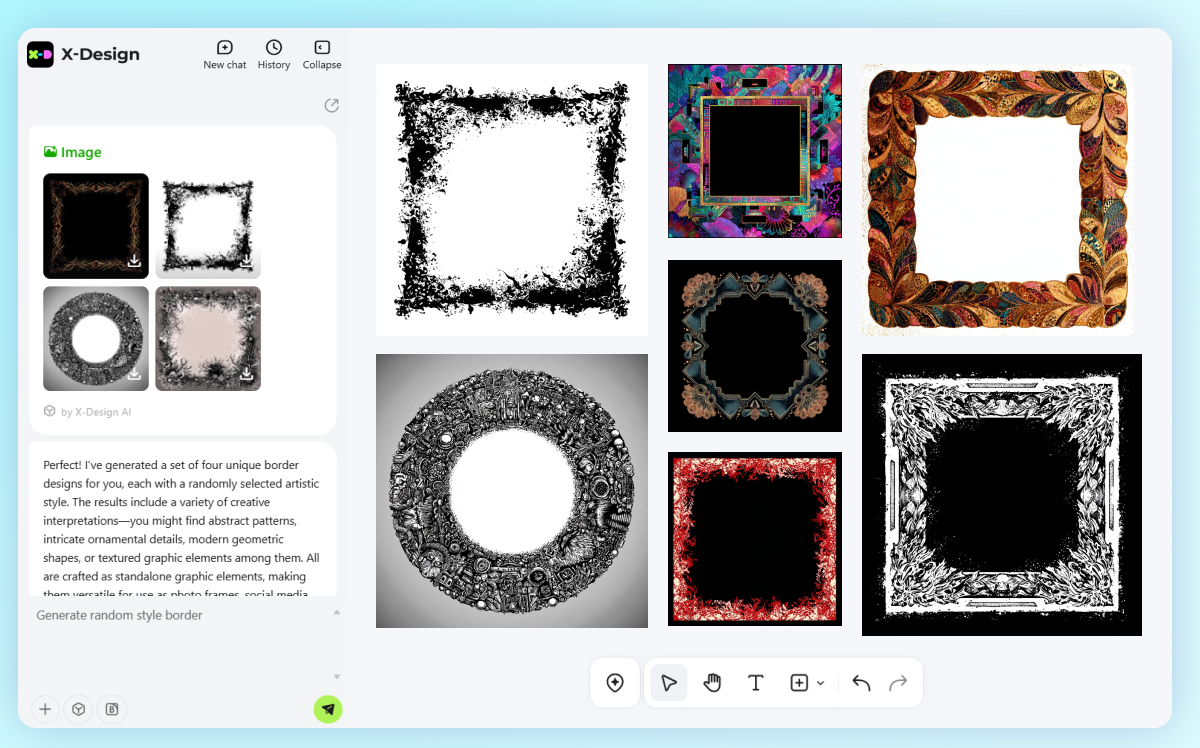The height and width of the screenshot is (748, 1200).
Task: Select the red splatter border on canvas
Action: coord(755,539)
